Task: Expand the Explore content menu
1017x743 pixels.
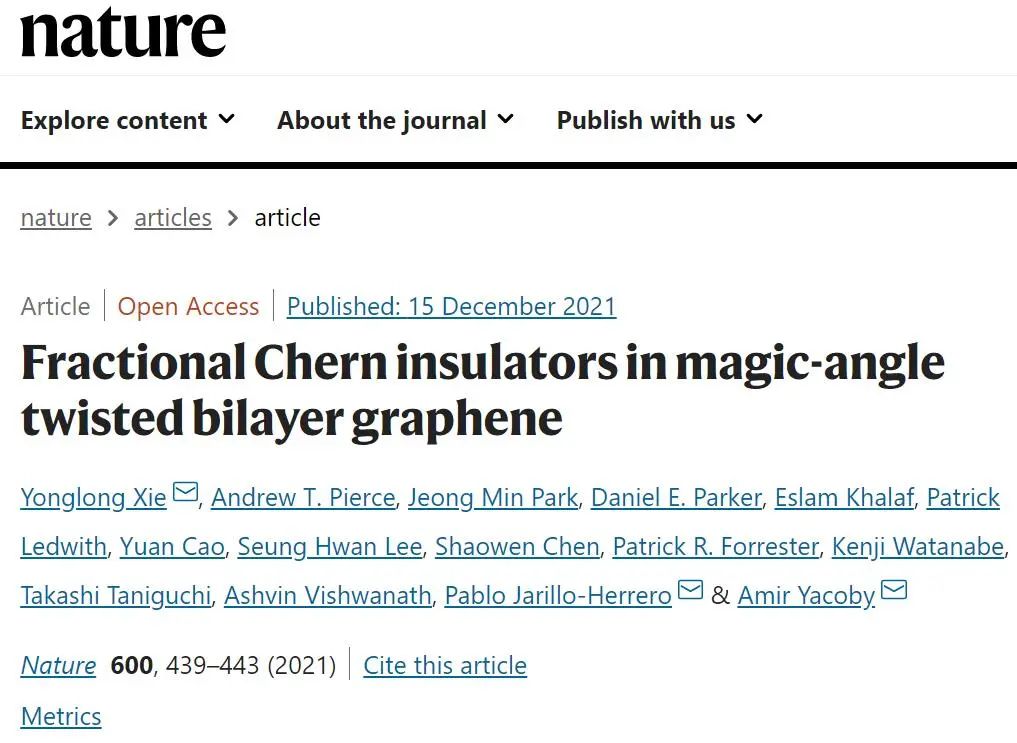Action: [127, 120]
